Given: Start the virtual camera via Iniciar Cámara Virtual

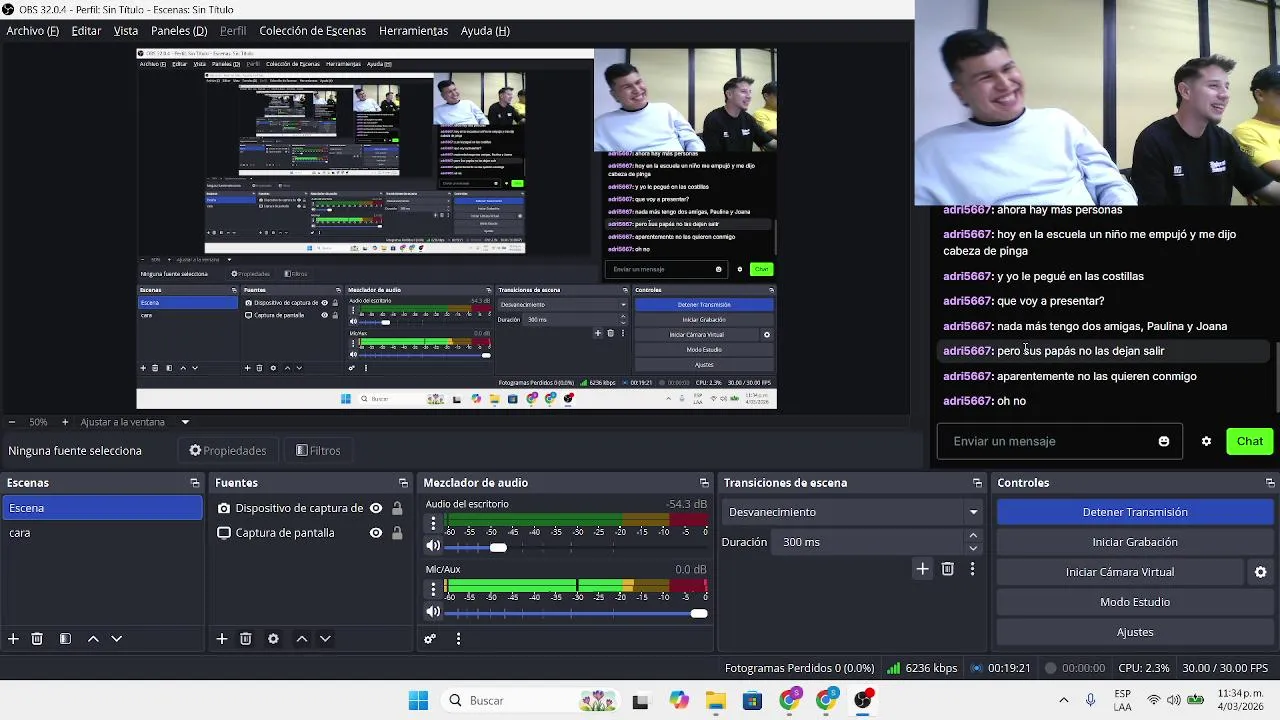Looking at the screenshot, I should [1120, 572].
